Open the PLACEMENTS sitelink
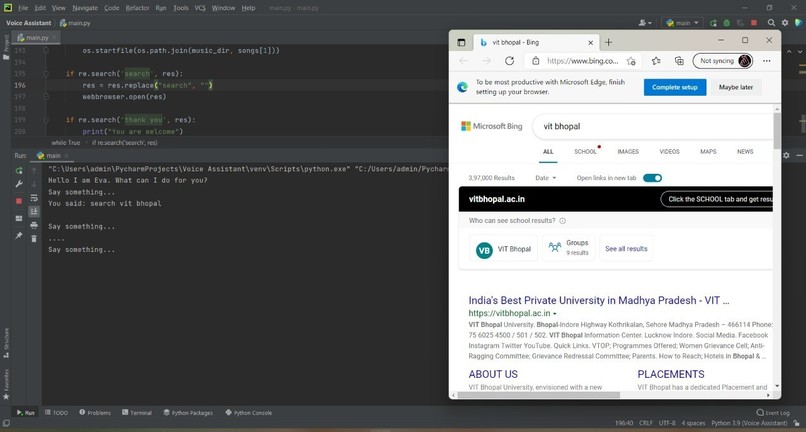 (x=671, y=374)
